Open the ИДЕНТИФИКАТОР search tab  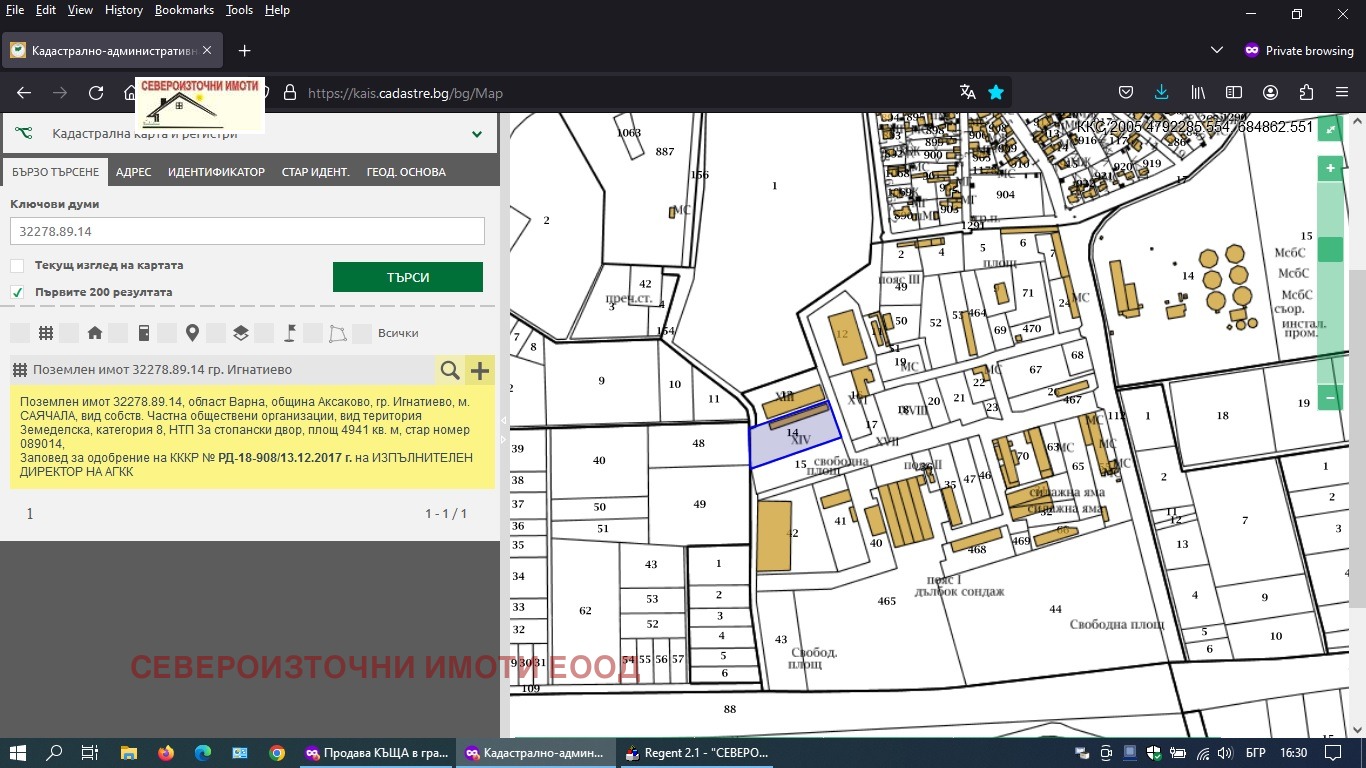click(216, 172)
